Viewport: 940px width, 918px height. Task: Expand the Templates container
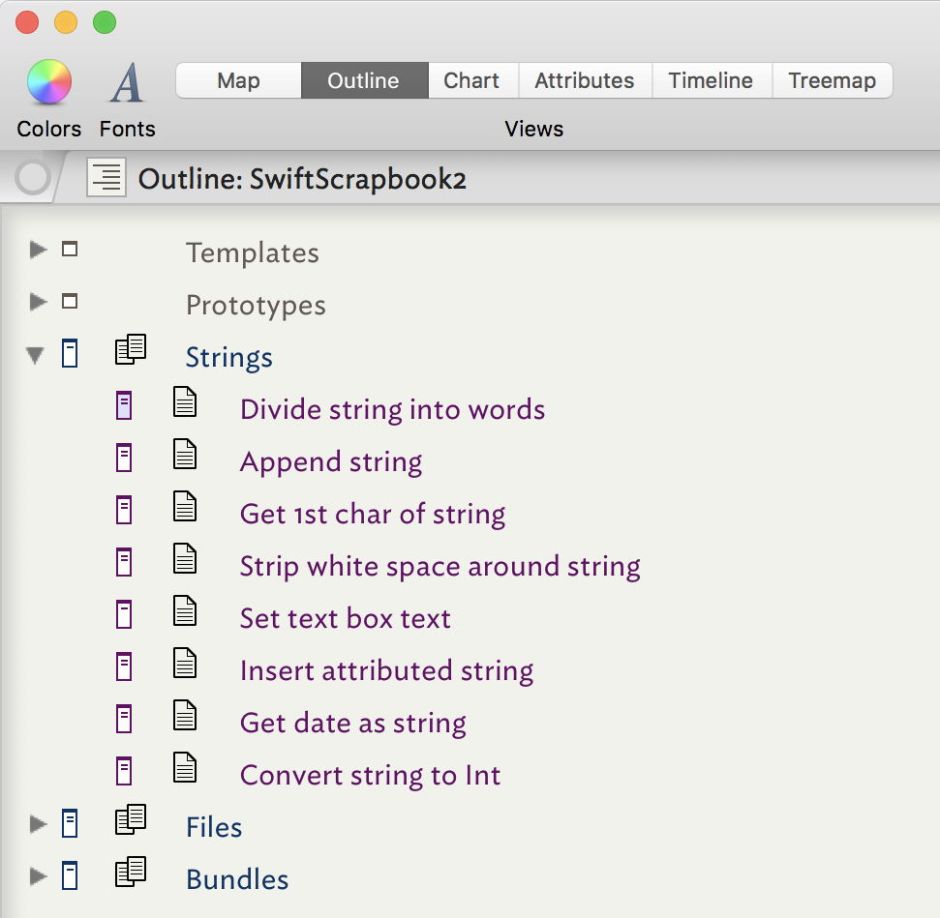[38, 249]
